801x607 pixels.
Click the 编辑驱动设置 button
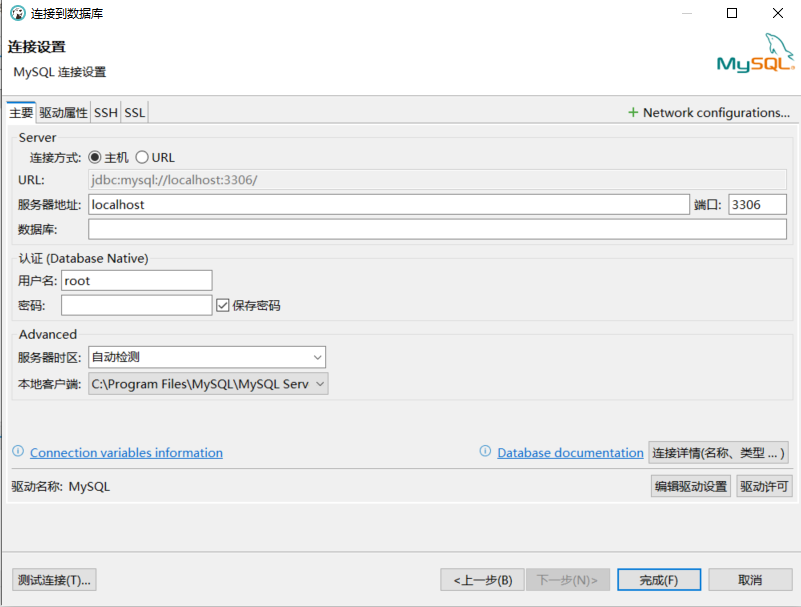690,487
